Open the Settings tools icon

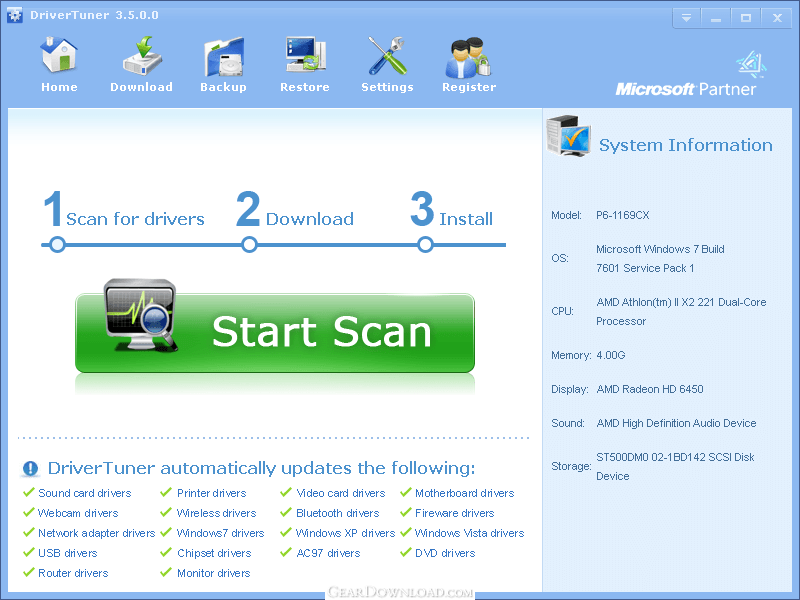[387, 55]
